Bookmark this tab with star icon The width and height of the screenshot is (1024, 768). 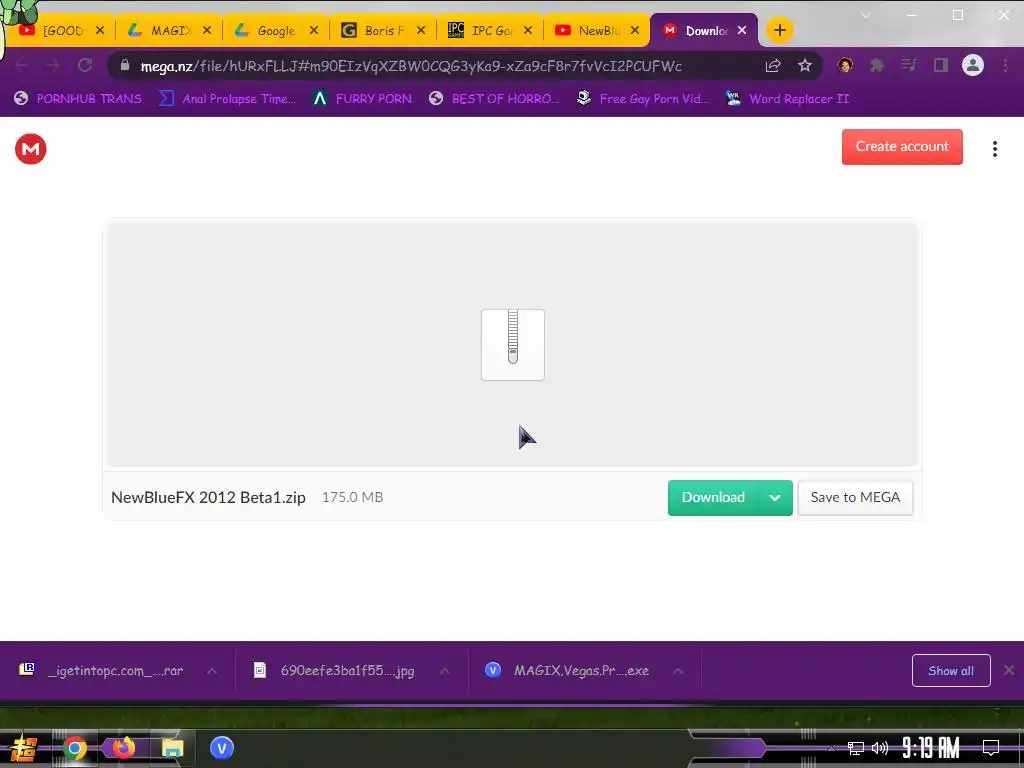pos(805,65)
